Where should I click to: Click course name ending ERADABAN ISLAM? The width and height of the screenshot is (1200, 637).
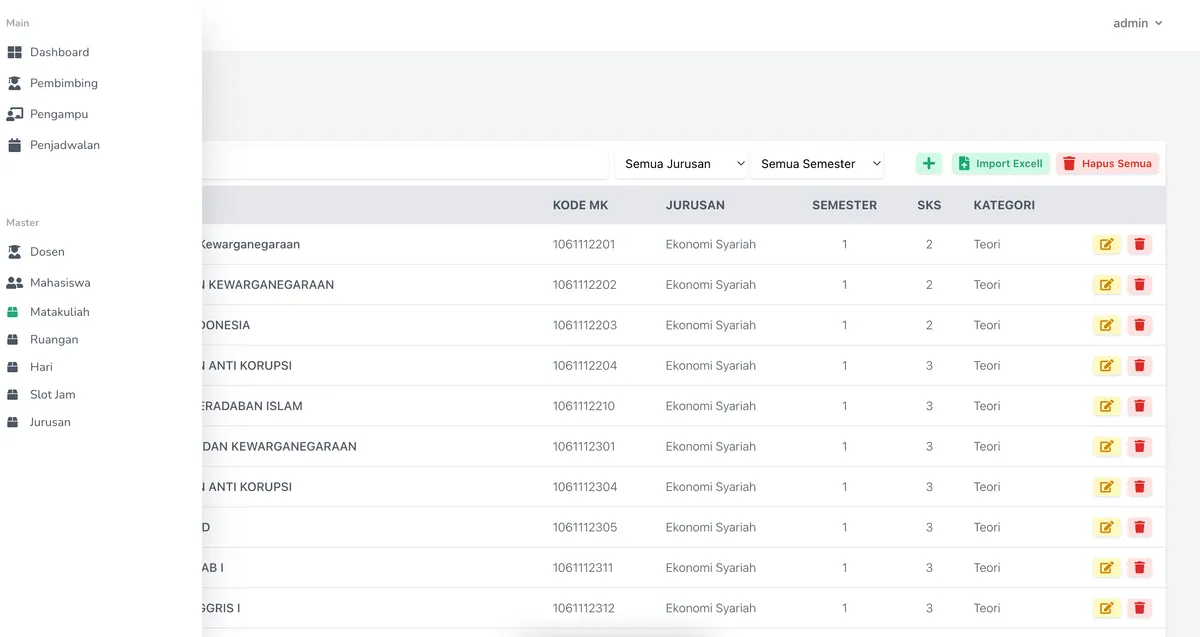coord(252,406)
